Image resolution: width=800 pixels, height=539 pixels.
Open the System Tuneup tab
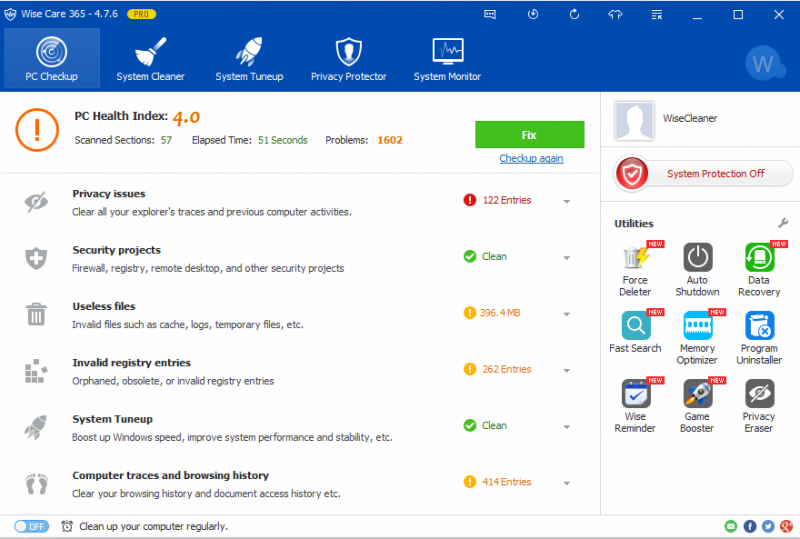(x=249, y=58)
